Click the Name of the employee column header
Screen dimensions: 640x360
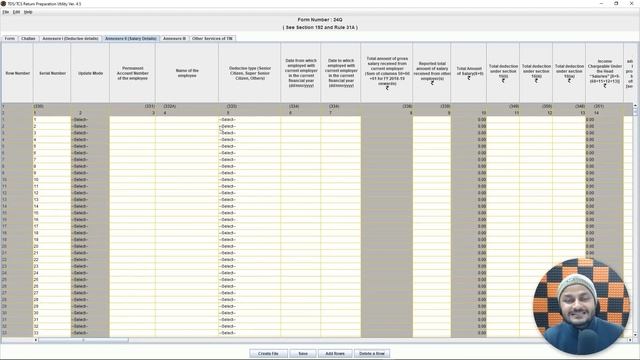[x=187, y=73]
